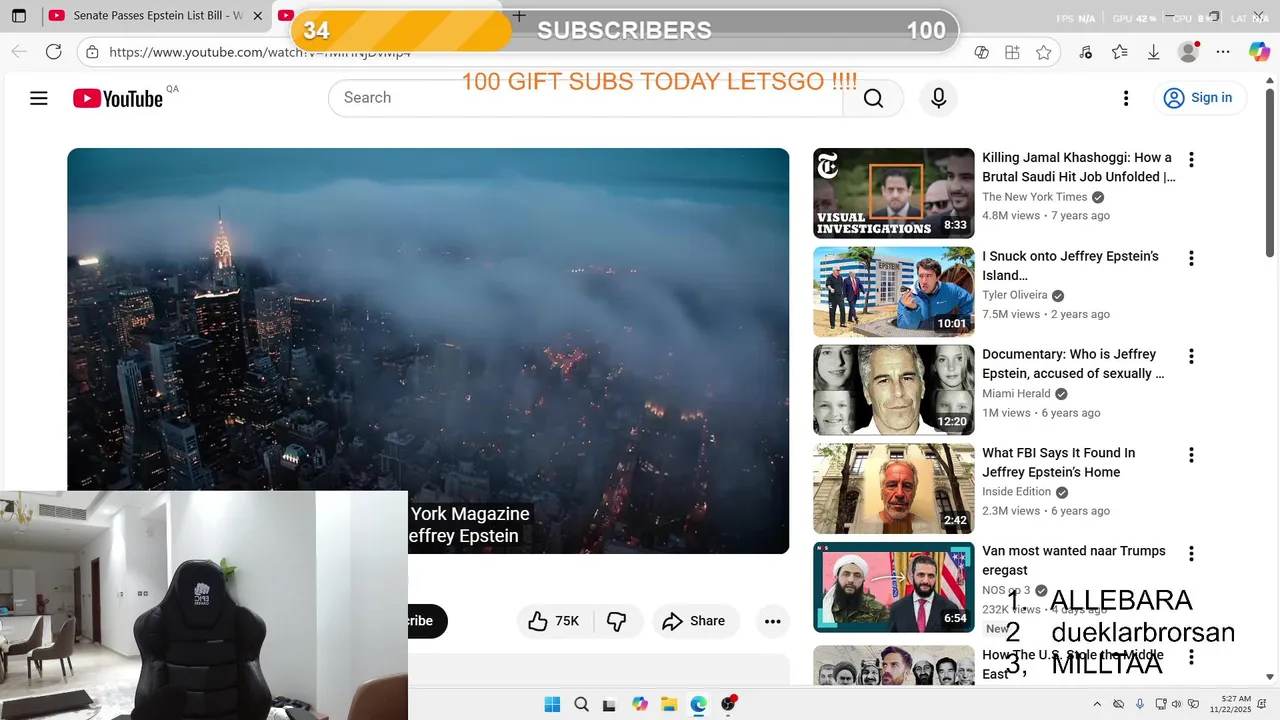The height and width of the screenshot is (720, 1280).
Task: Share the video using Share button
Action: (694, 621)
